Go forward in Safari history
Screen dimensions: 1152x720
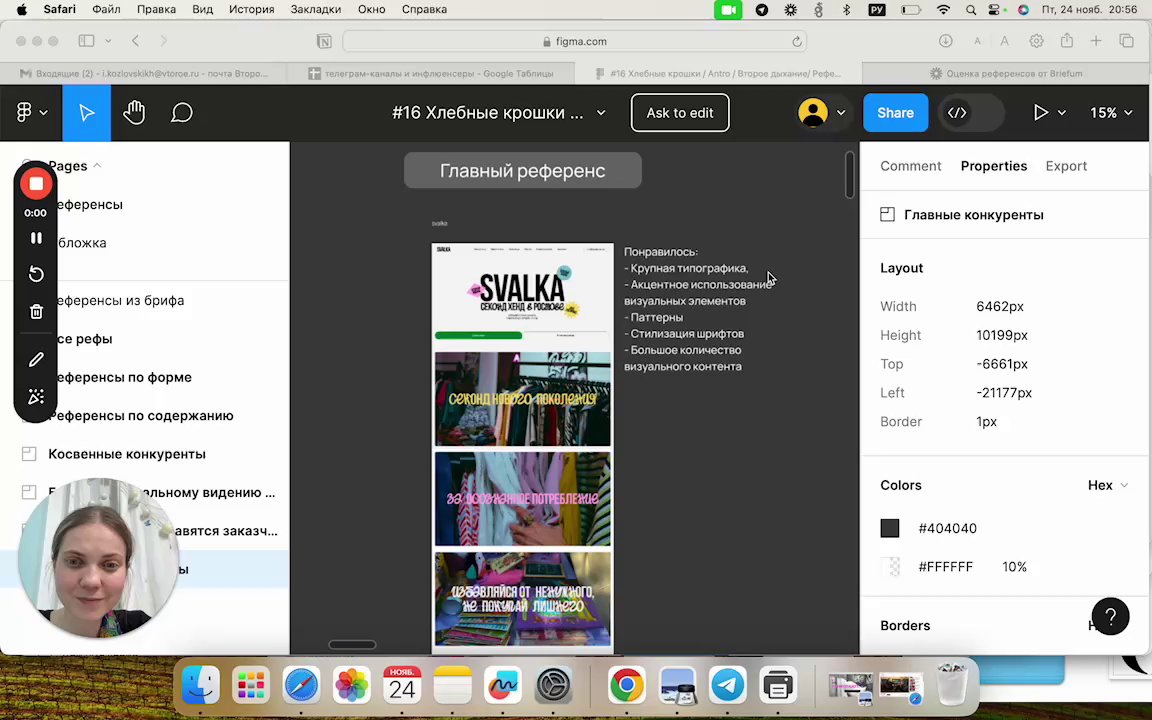pos(163,41)
